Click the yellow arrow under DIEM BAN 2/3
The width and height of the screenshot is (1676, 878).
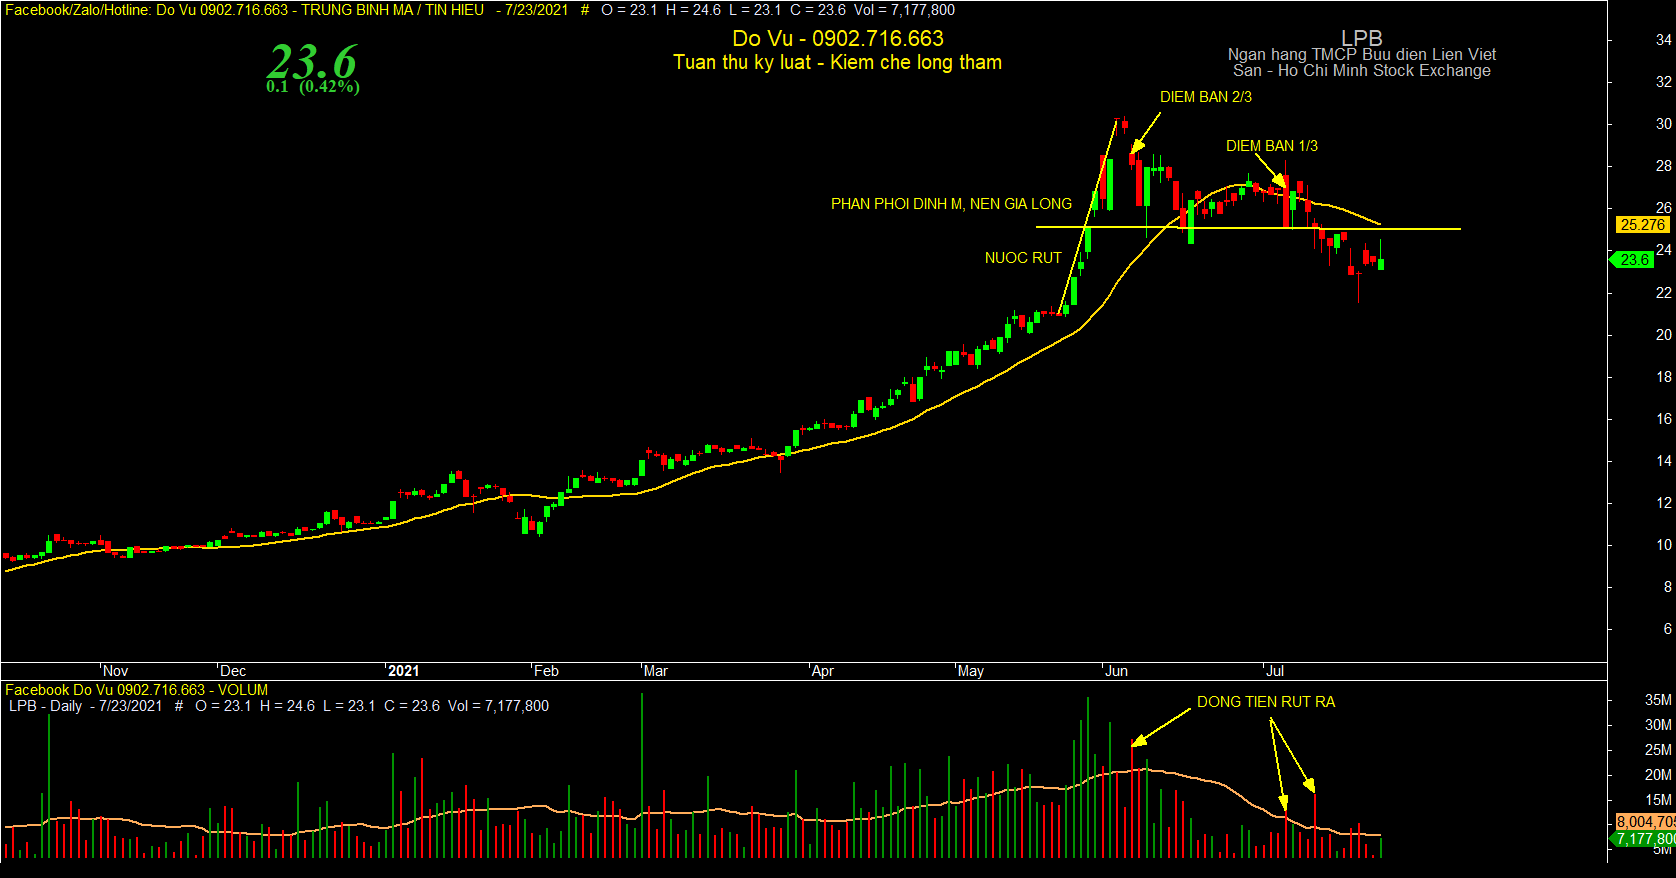1146,132
